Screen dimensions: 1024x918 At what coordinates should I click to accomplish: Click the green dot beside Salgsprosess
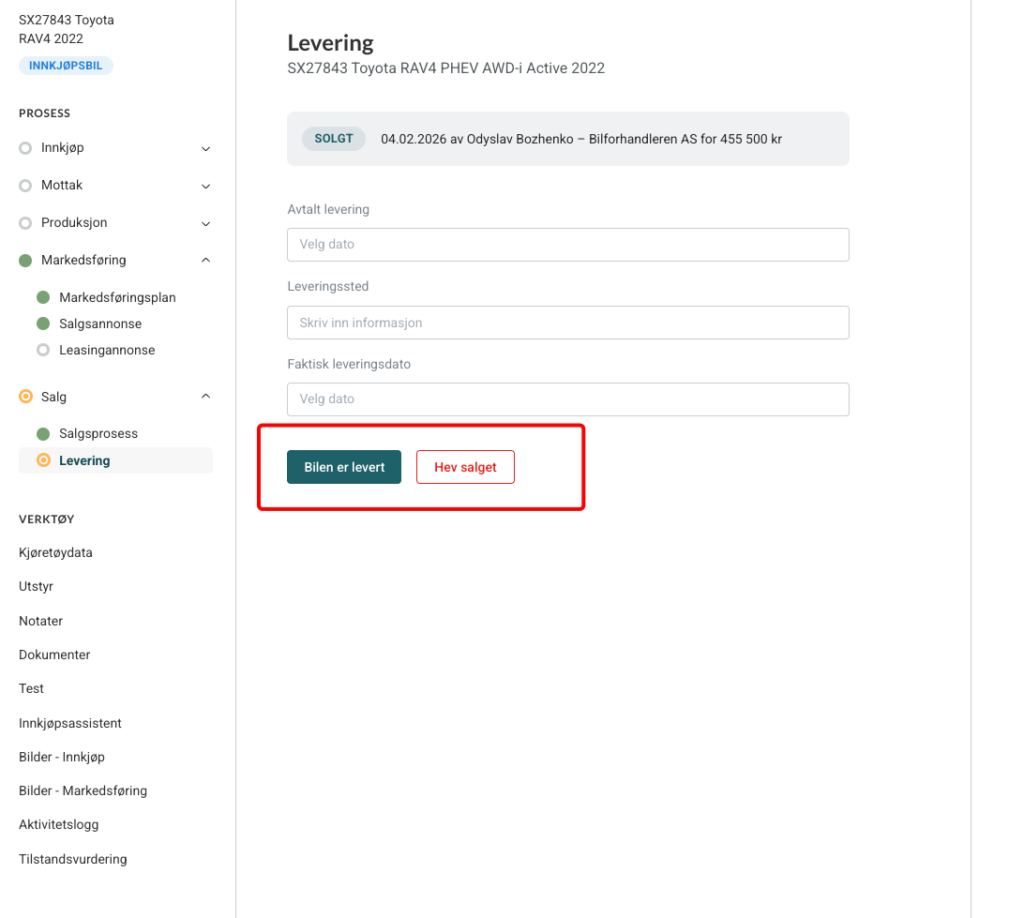pos(43,434)
